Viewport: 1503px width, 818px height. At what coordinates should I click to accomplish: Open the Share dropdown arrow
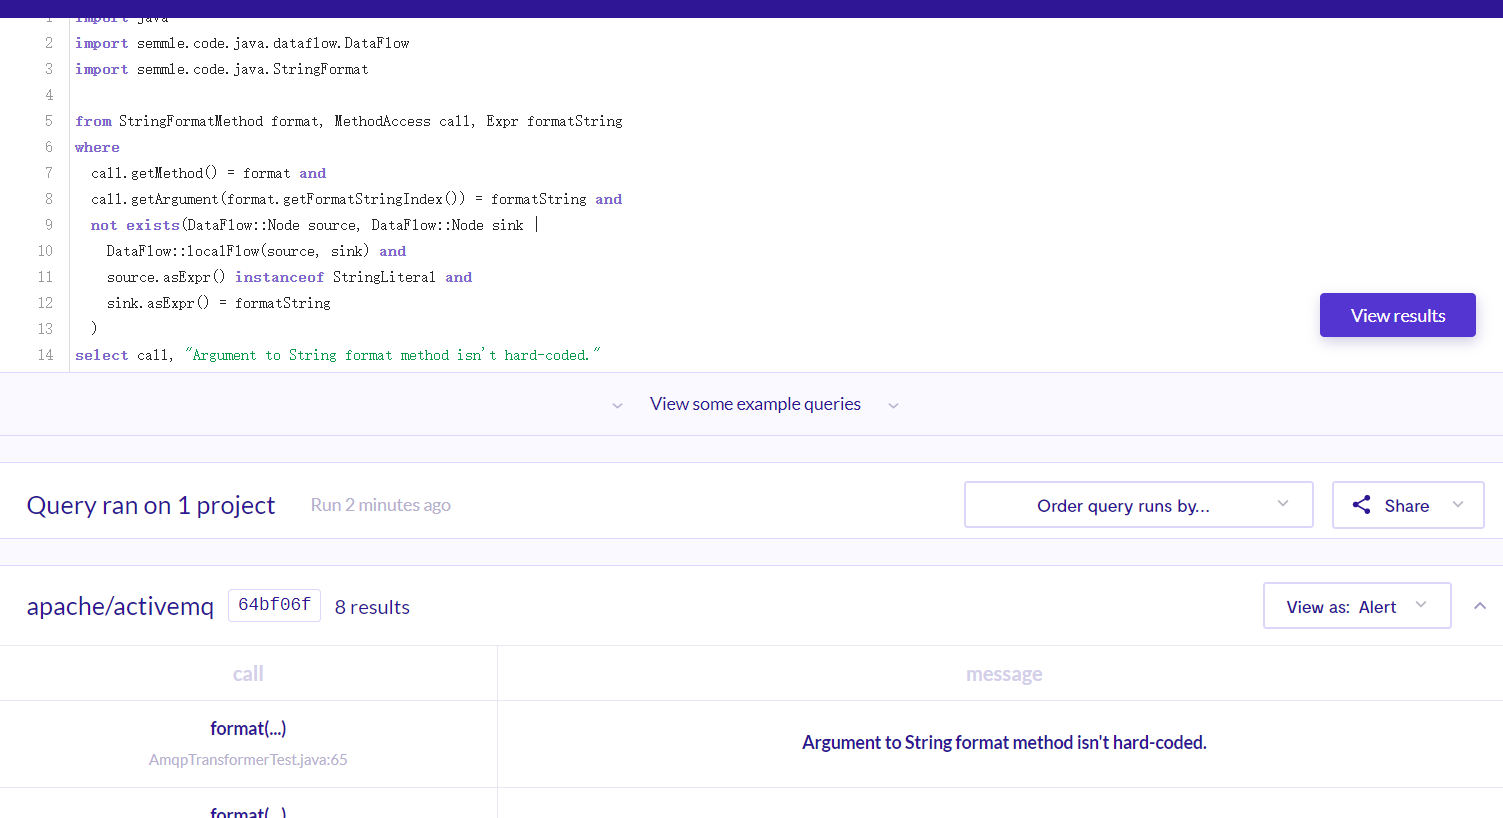(x=1458, y=504)
